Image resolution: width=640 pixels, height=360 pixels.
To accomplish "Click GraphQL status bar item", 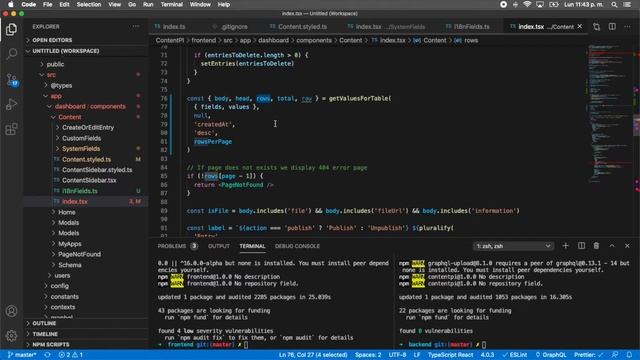I will point(551,355).
